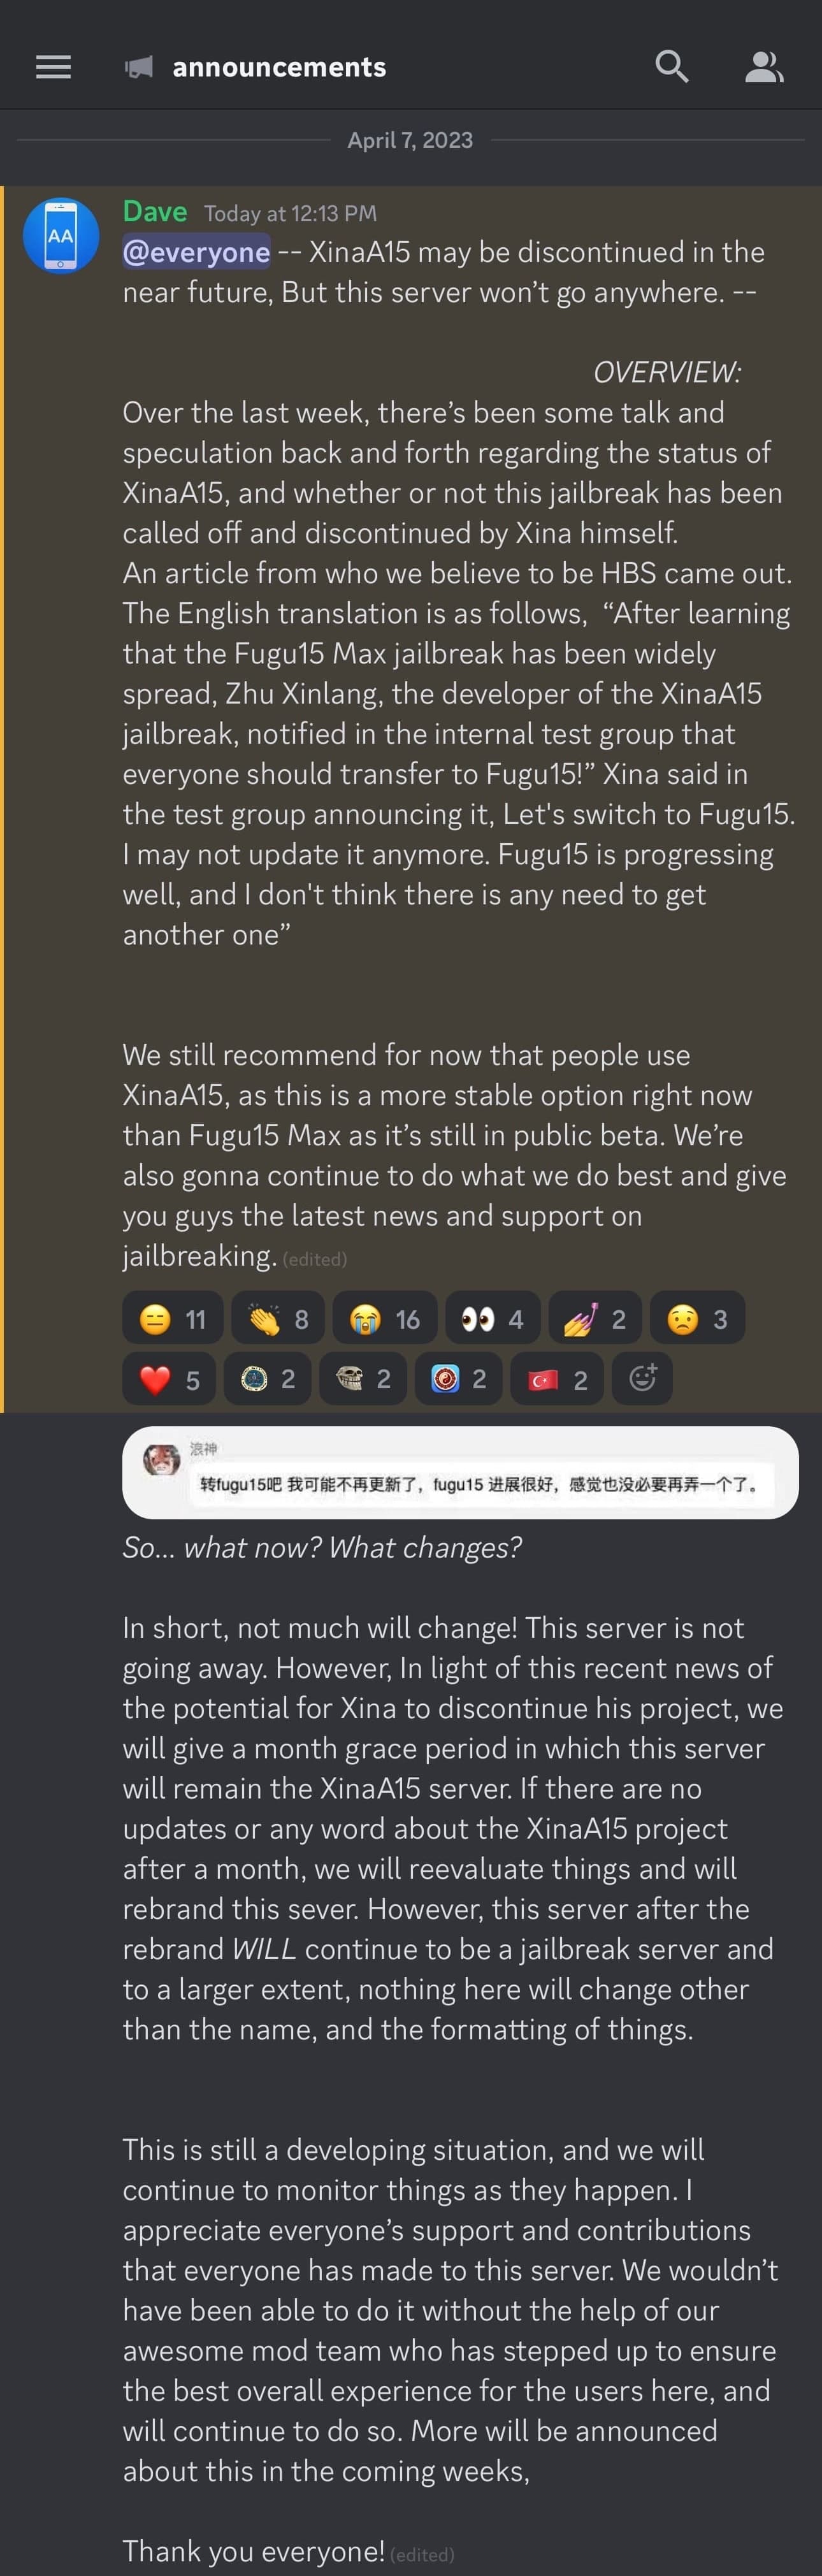Open the Chinese chat screenshot attachment
Screen dimensions: 822x2576
[460, 1472]
